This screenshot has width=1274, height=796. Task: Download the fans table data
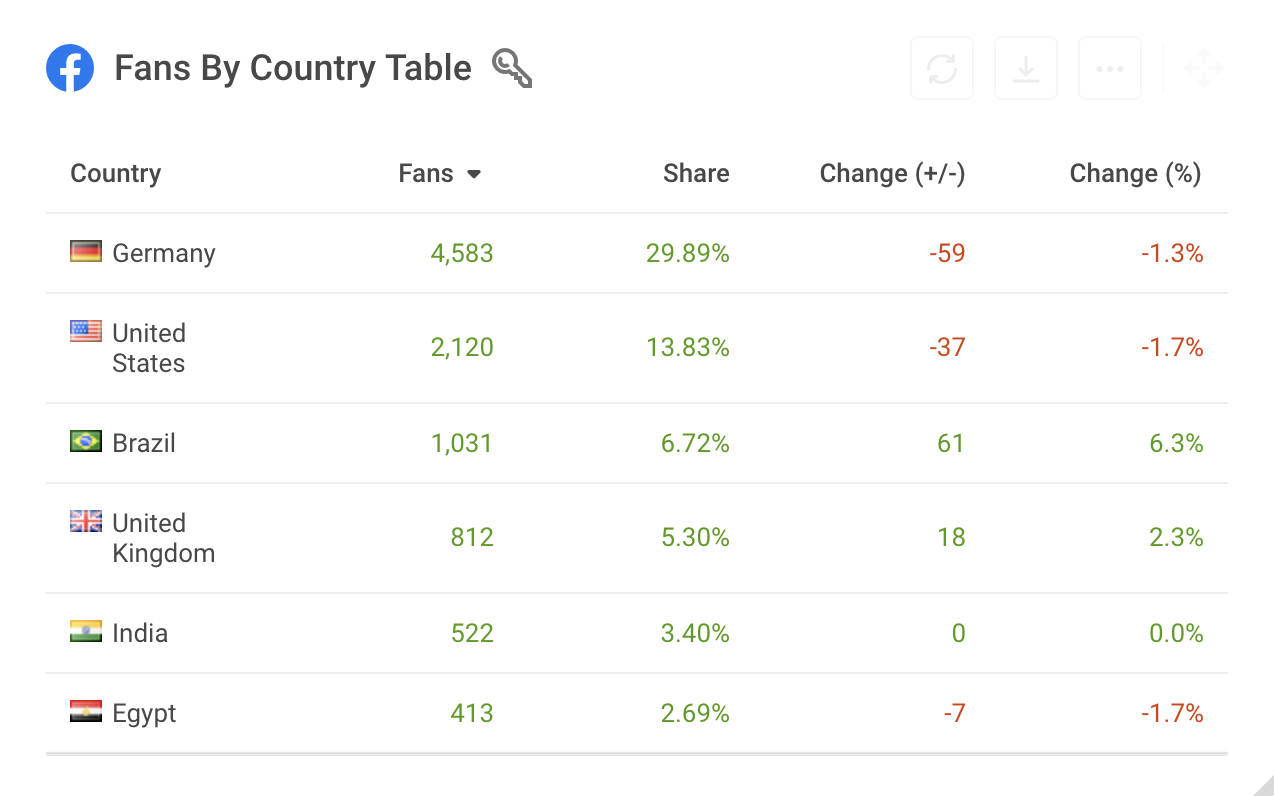pos(1026,68)
